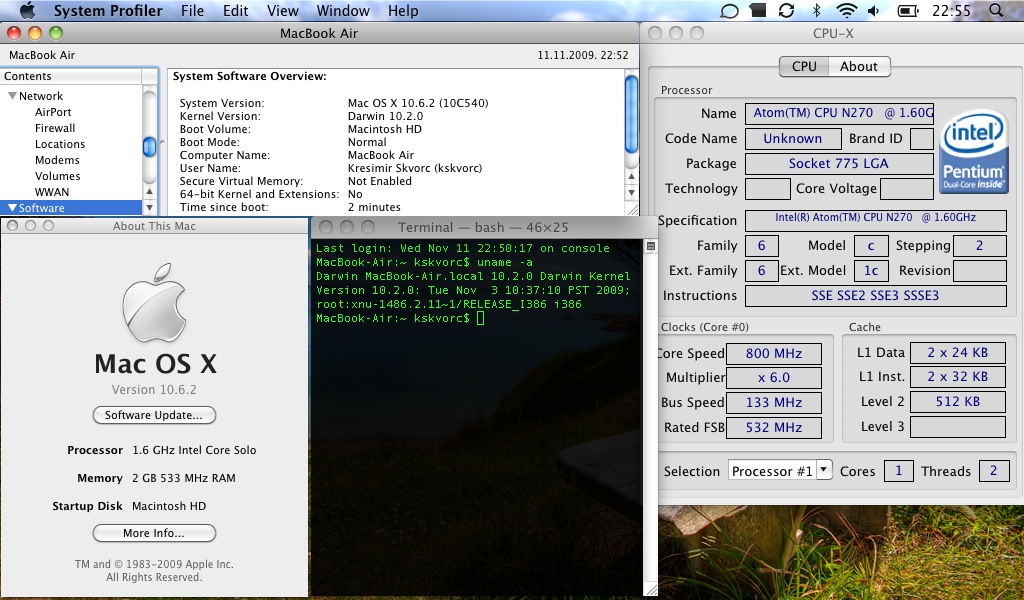Switch to the About tab in CPU-X
The image size is (1024, 600).
[859, 66]
